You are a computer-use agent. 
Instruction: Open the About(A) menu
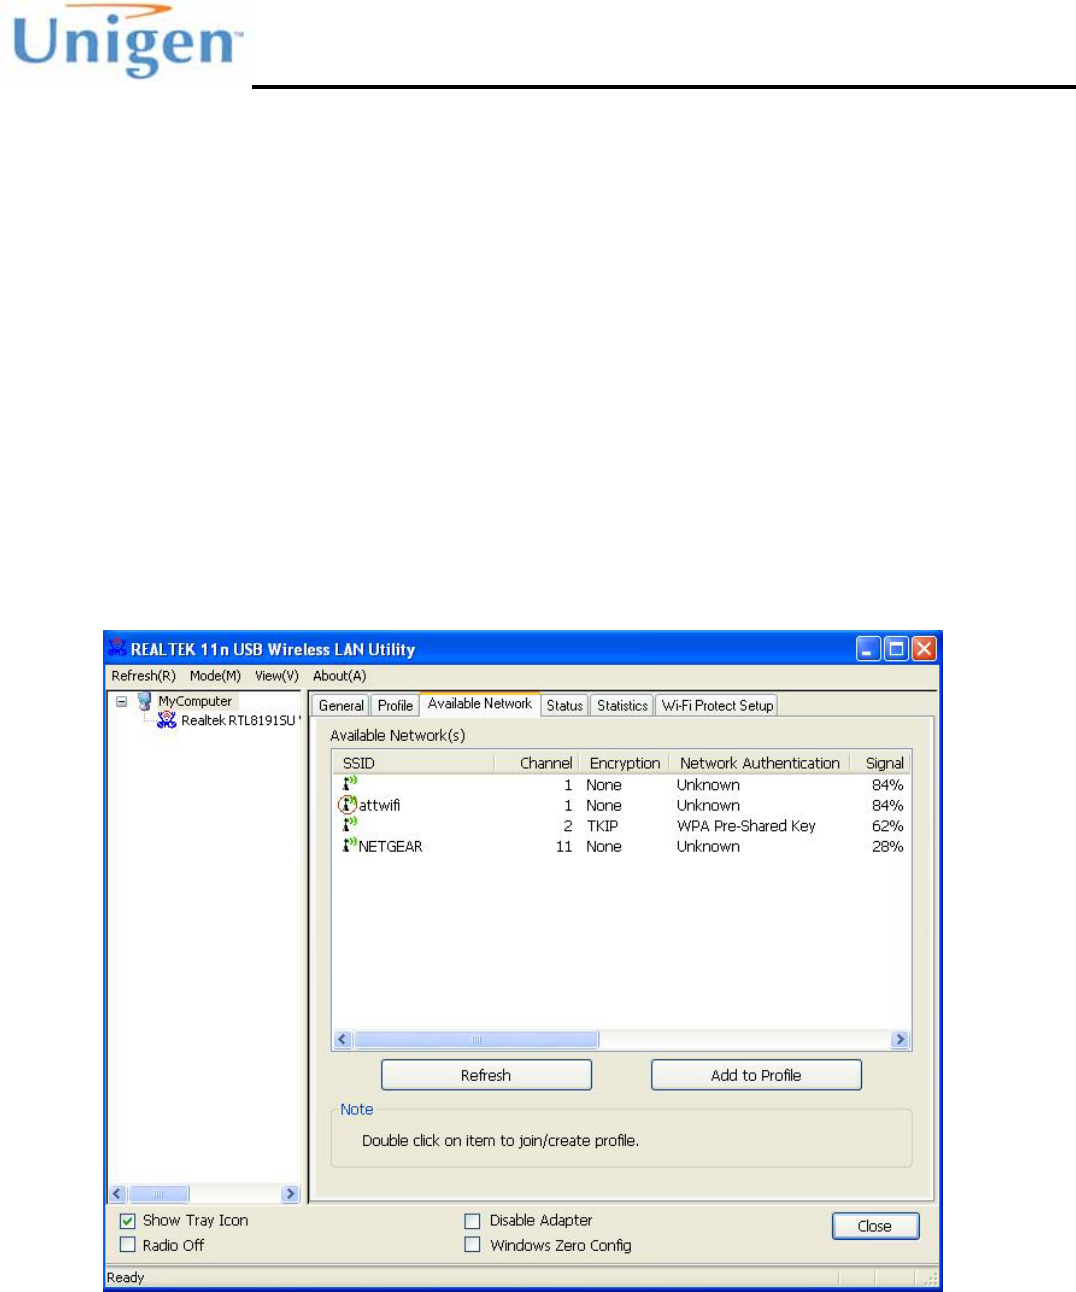click(x=340, y=676)
